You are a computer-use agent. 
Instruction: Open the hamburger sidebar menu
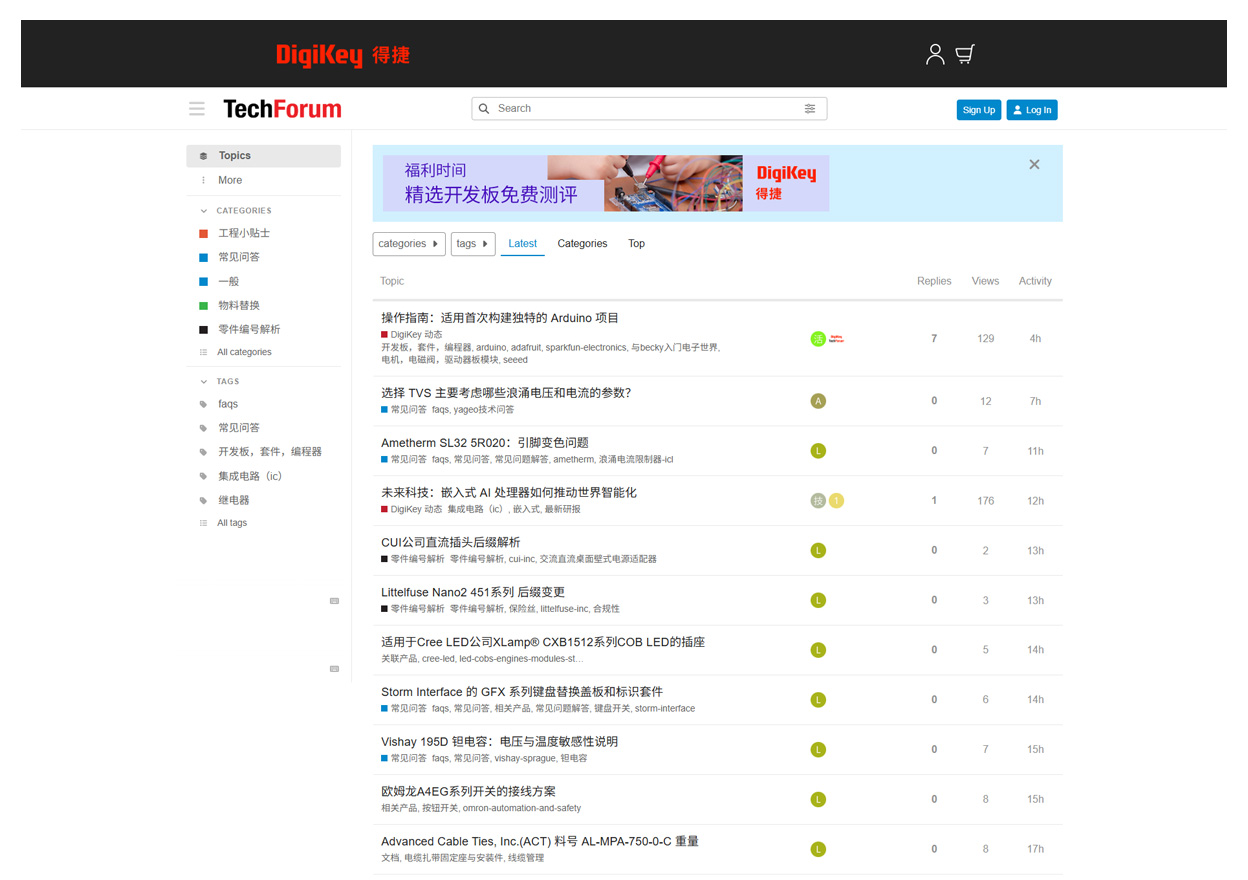point(197,109)
